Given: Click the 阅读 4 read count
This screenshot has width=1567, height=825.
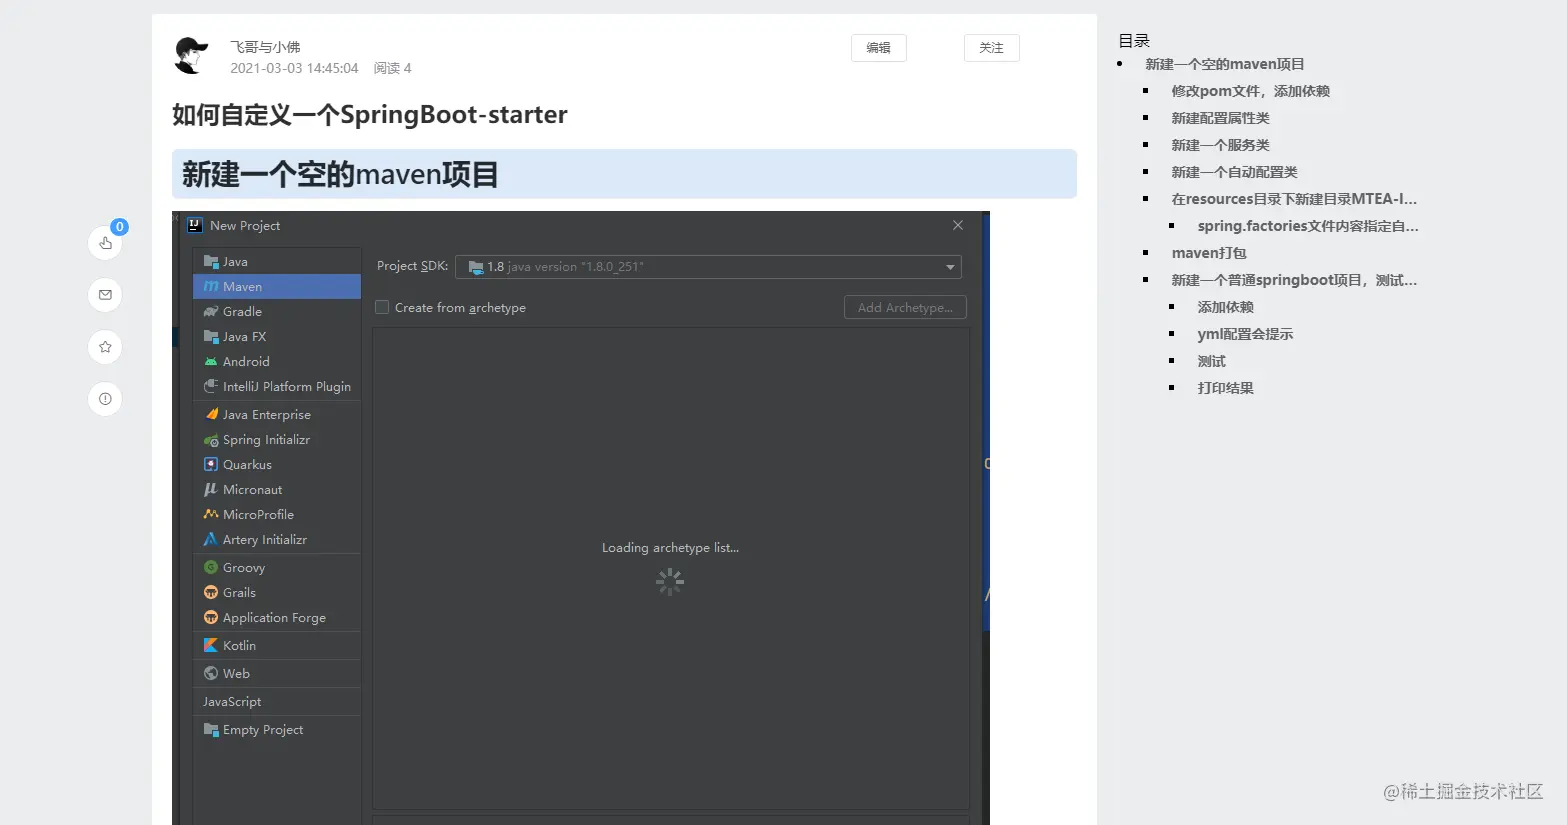Looking at the screenshot, I should pyautogui.click(x=393, y=68).
